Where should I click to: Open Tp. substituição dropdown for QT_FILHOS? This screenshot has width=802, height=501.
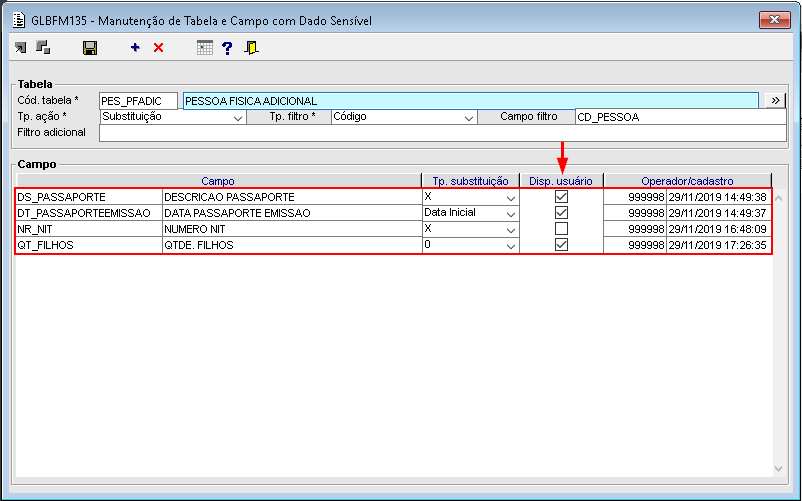510,246
